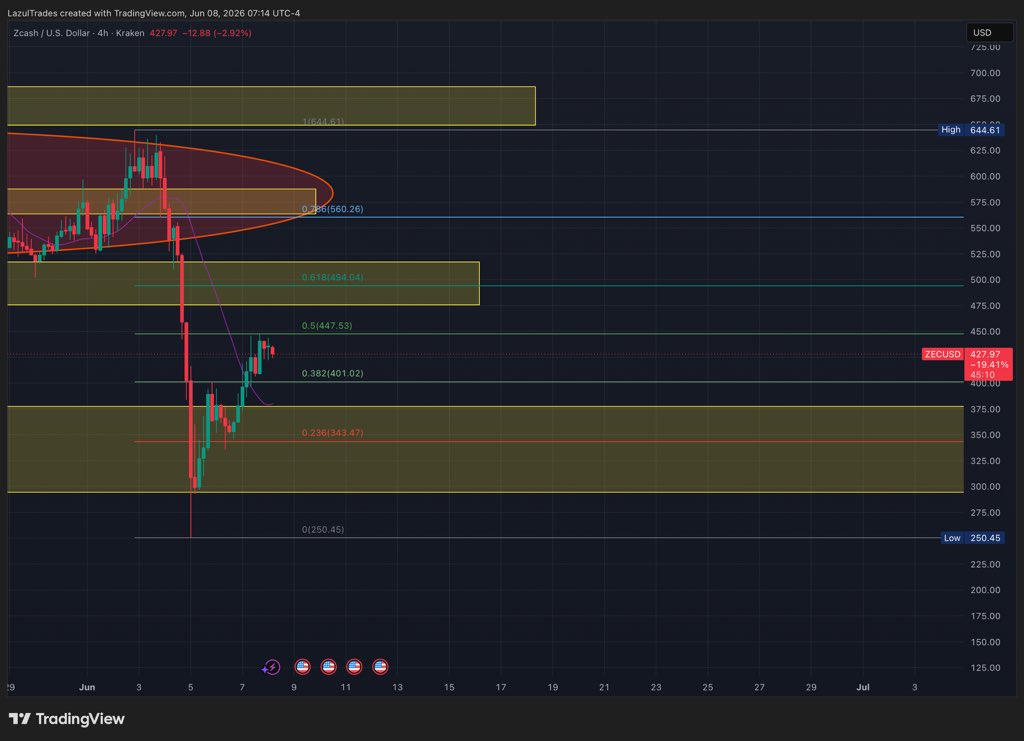The image size is (1024, 741).
Task: Open the US flag event before date 13
Action: click(380, 667)
